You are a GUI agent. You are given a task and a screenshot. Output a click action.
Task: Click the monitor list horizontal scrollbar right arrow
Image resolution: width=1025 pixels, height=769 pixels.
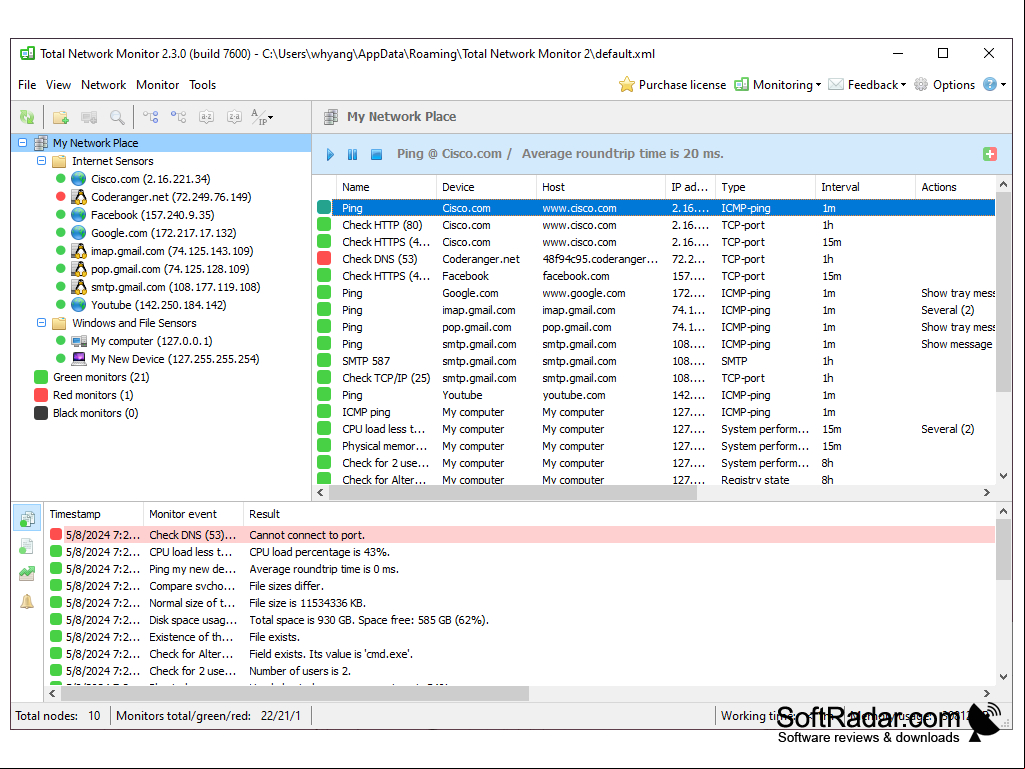[987, 492]
